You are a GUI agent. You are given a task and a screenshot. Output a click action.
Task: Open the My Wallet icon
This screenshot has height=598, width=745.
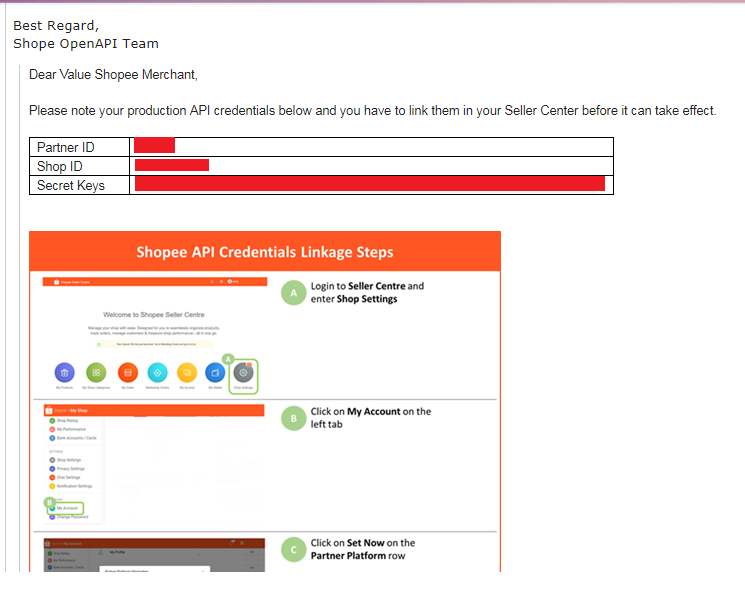pyautogui.click(x=215, y=372)
